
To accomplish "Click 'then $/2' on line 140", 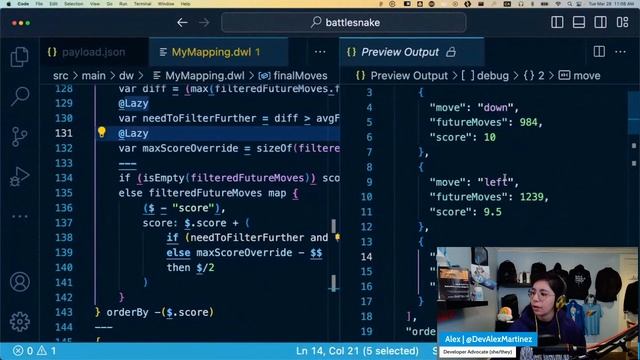I will click(190, 268).
